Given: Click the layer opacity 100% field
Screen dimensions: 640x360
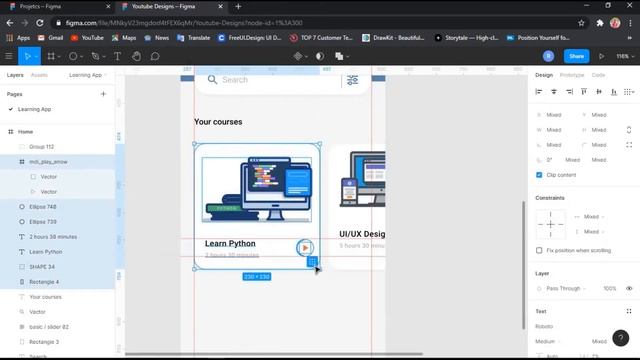Looking at the screenshot, I should coord(609,288).
